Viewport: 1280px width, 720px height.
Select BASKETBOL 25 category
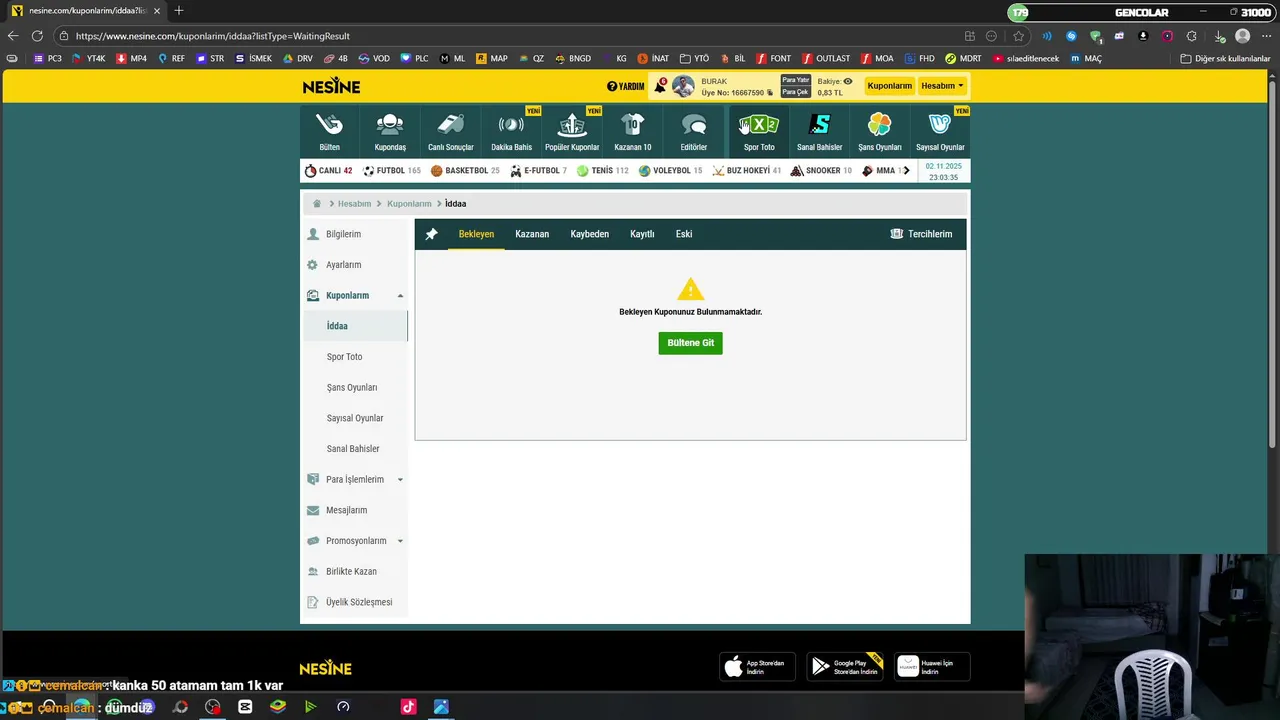click(x=465, y=171)
